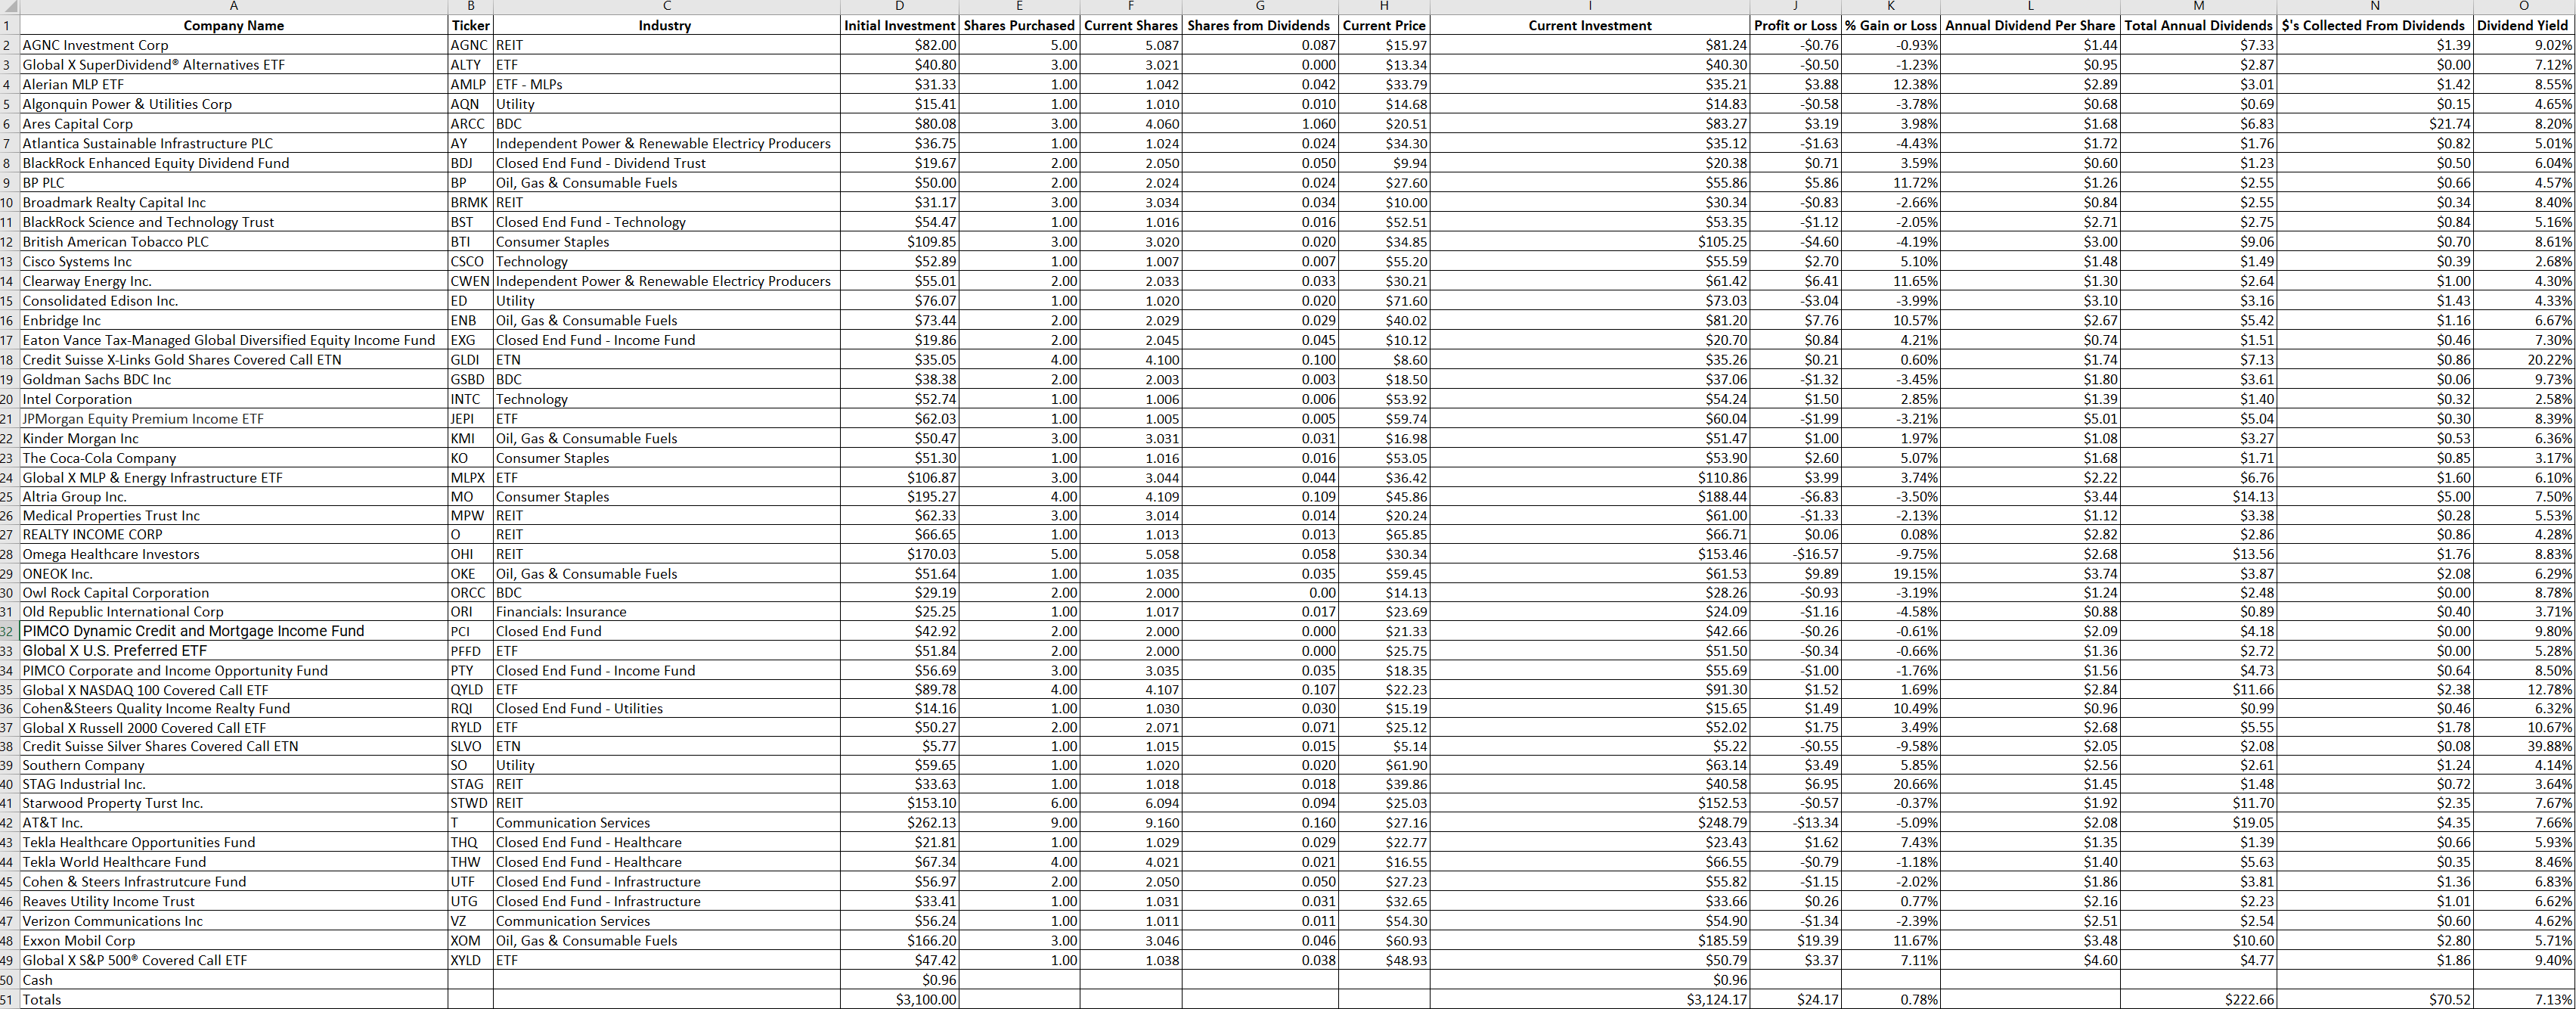Screen dimensions: 2576x1009
Task: Select the 'Totals' row label cell
Action: [x=233, y=1000]
